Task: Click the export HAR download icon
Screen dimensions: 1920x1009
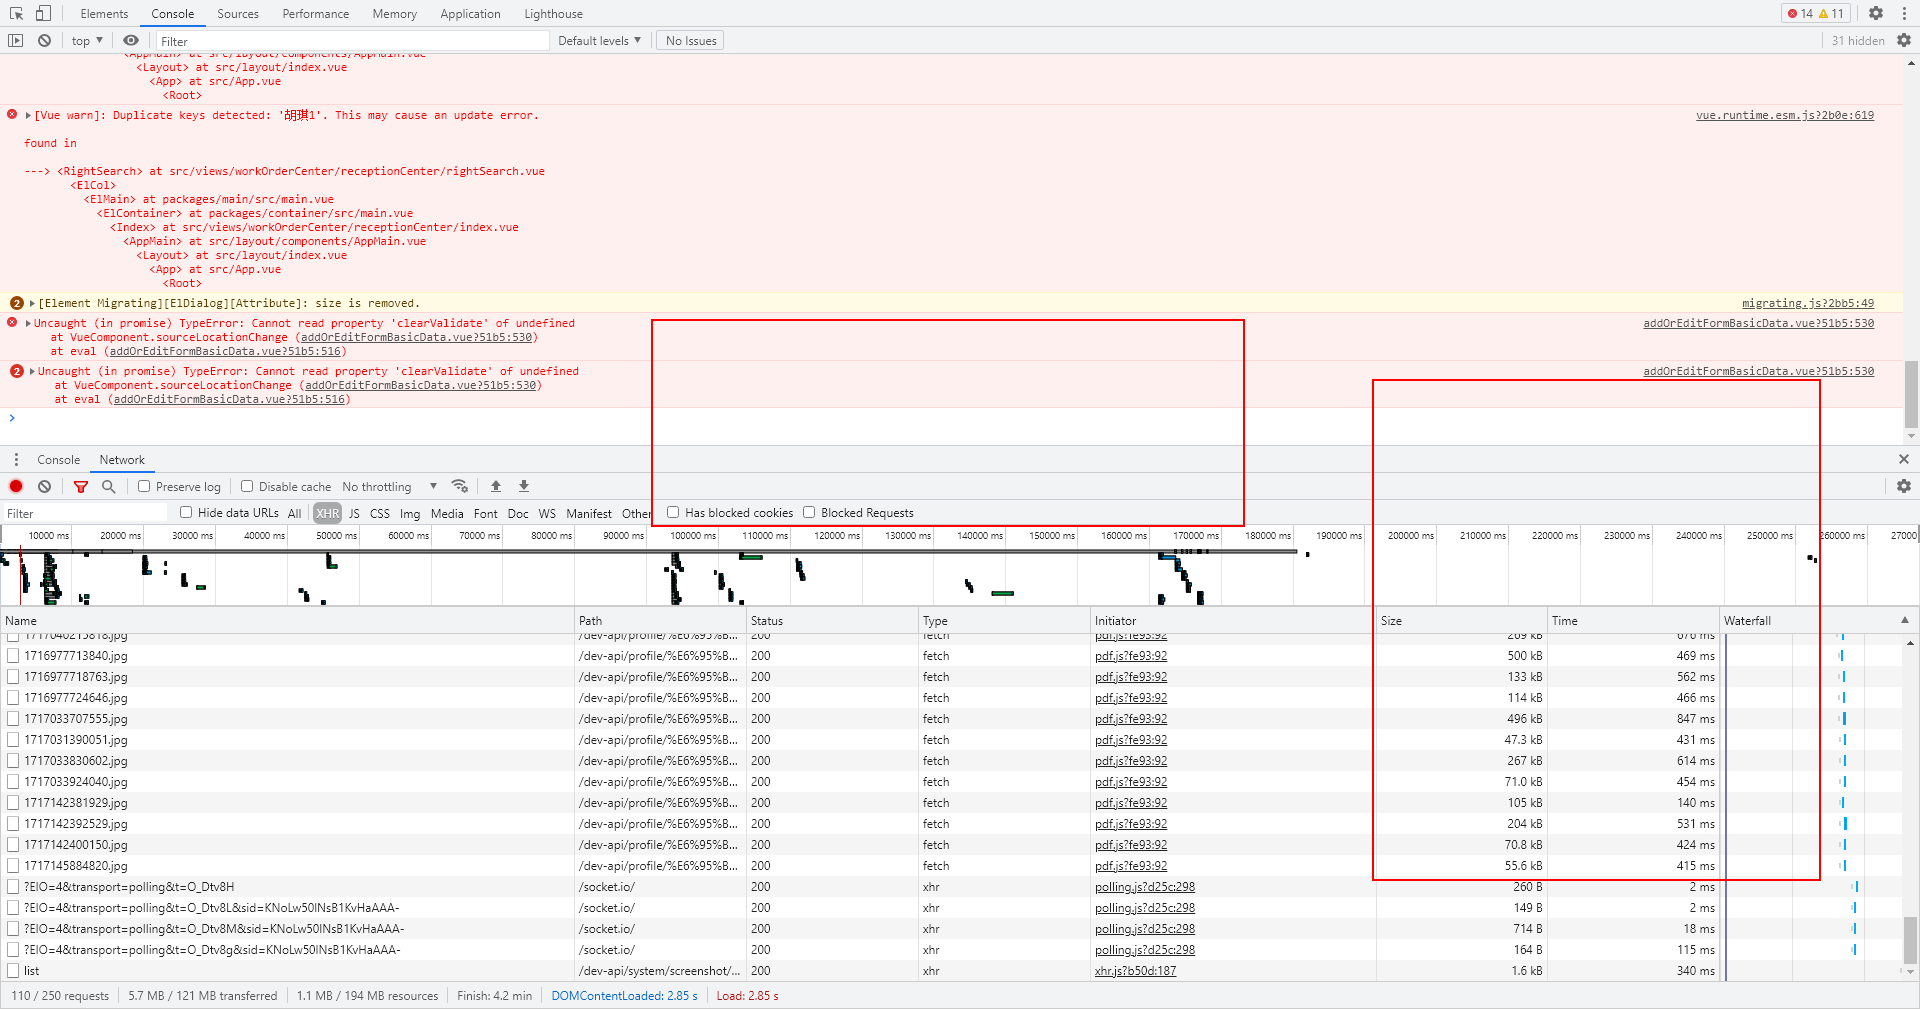Action: pyautogui.click(x=523, y=487)
